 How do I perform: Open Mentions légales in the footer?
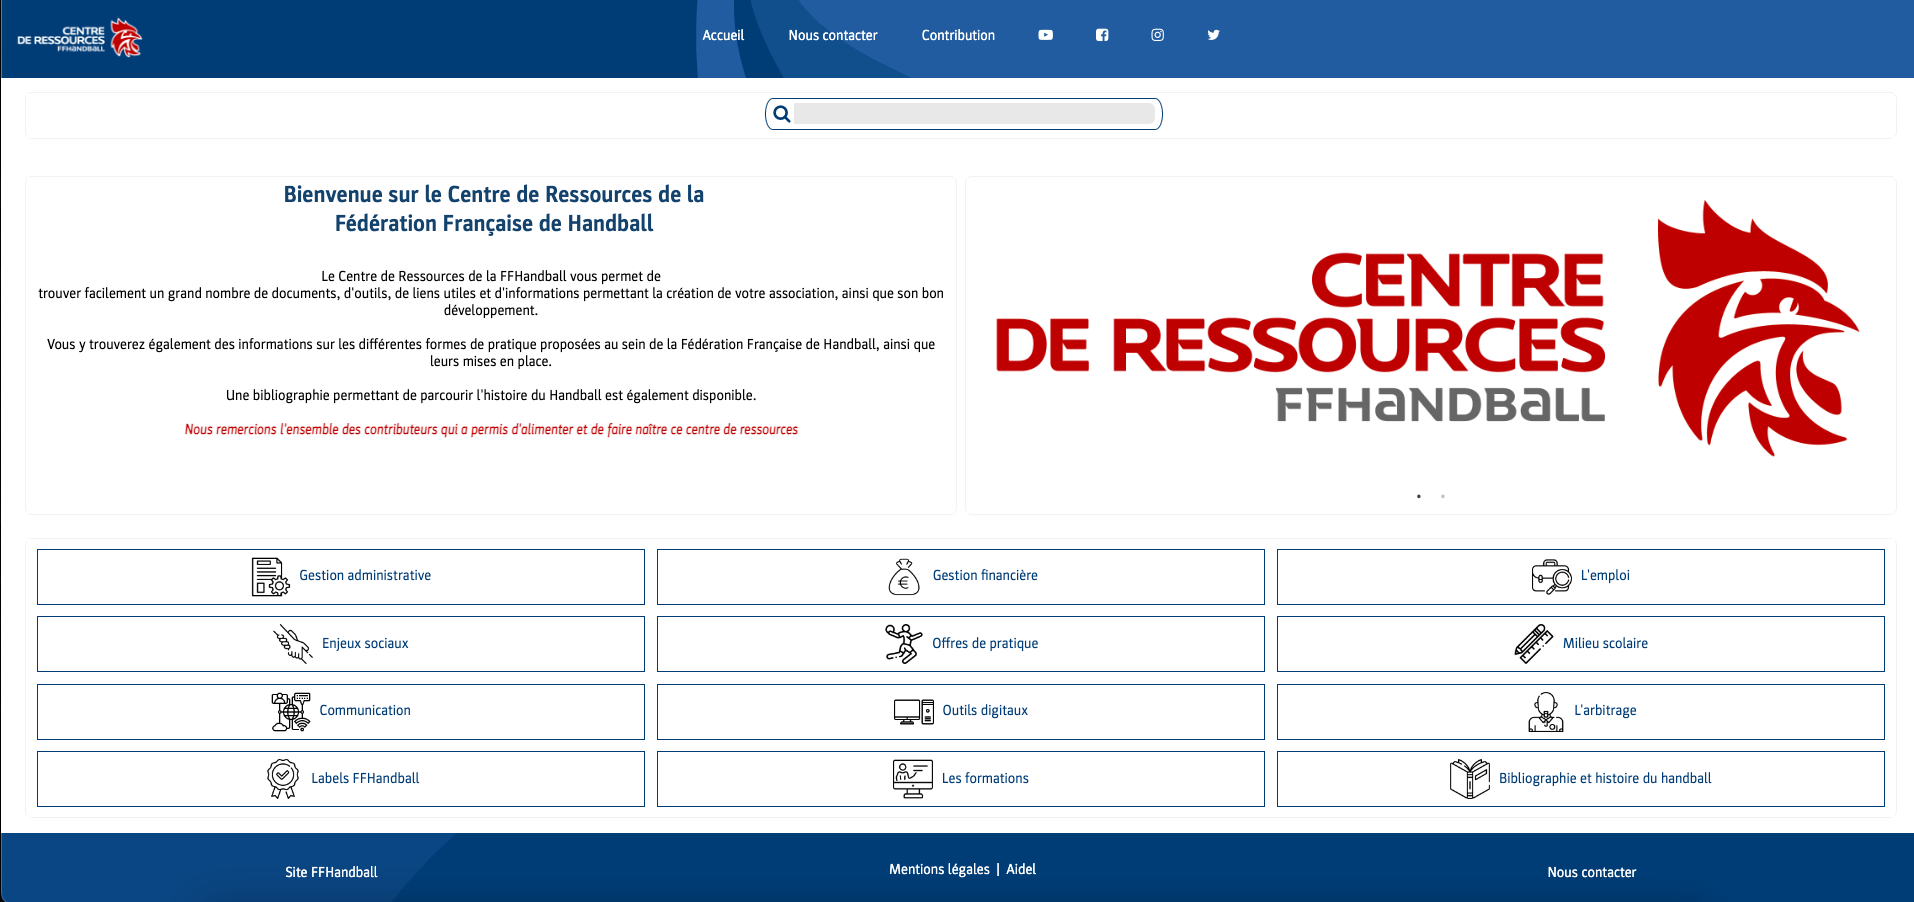(939, 869)
